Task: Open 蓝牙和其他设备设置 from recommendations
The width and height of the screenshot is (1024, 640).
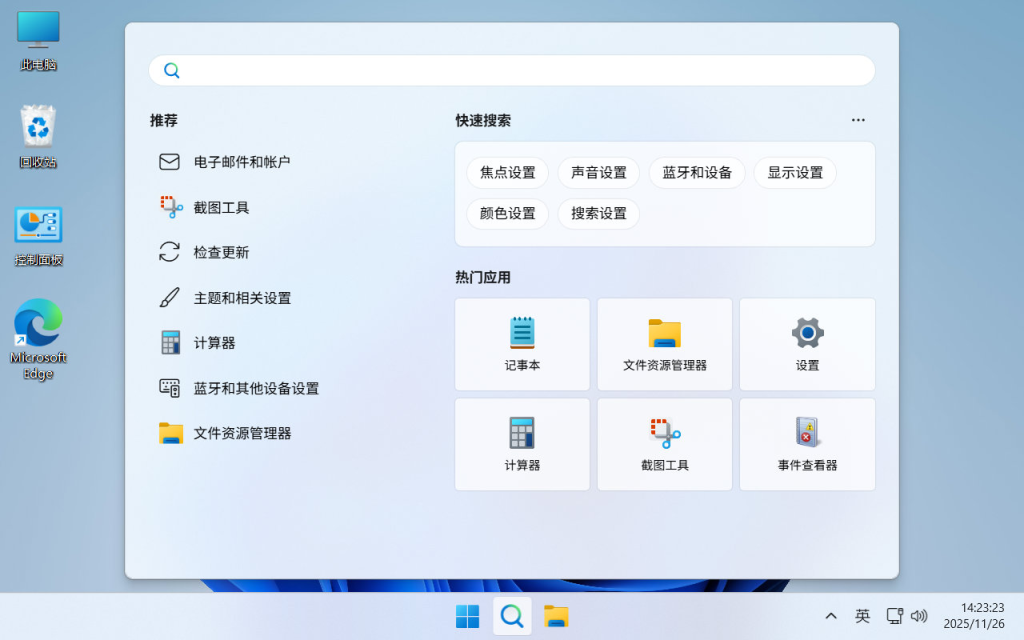Action: [x=256, y=388]
